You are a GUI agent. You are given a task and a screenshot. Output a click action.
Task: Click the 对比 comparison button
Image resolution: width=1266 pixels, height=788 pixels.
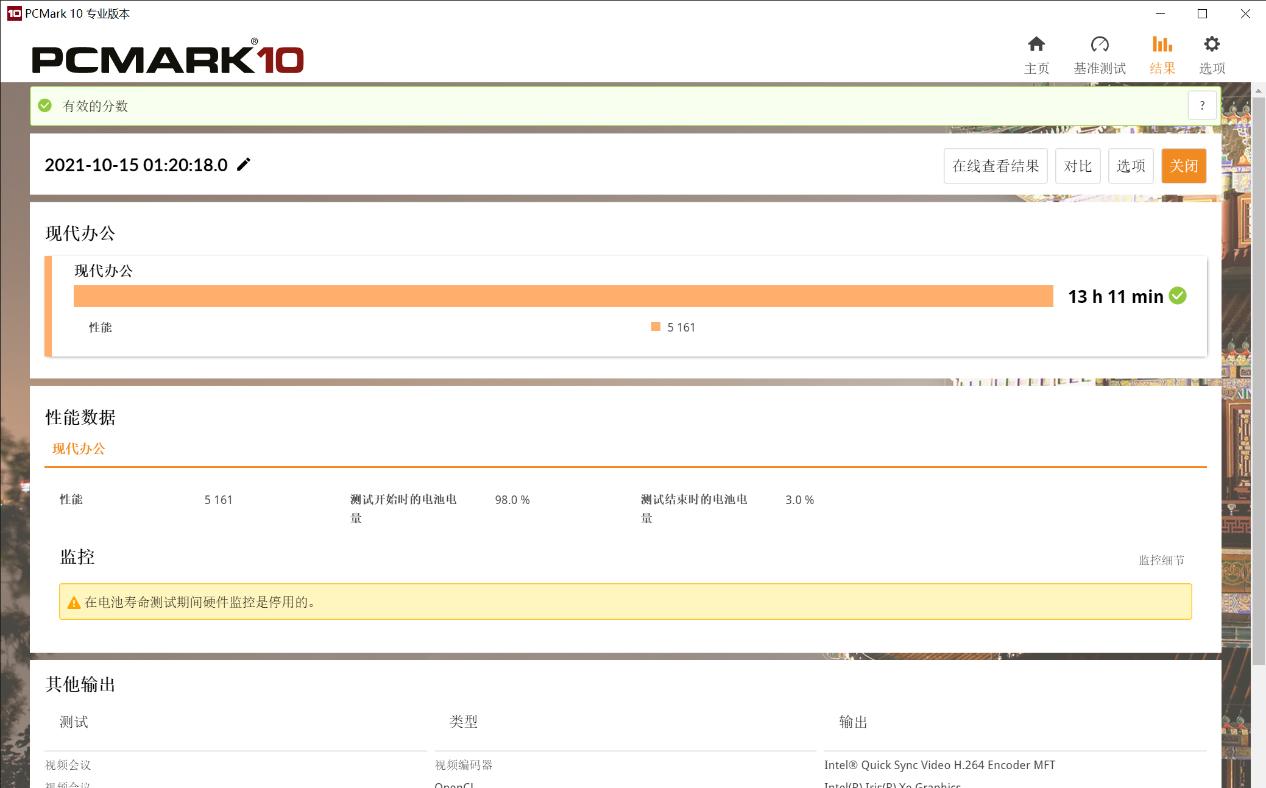tap(1077, 165)
